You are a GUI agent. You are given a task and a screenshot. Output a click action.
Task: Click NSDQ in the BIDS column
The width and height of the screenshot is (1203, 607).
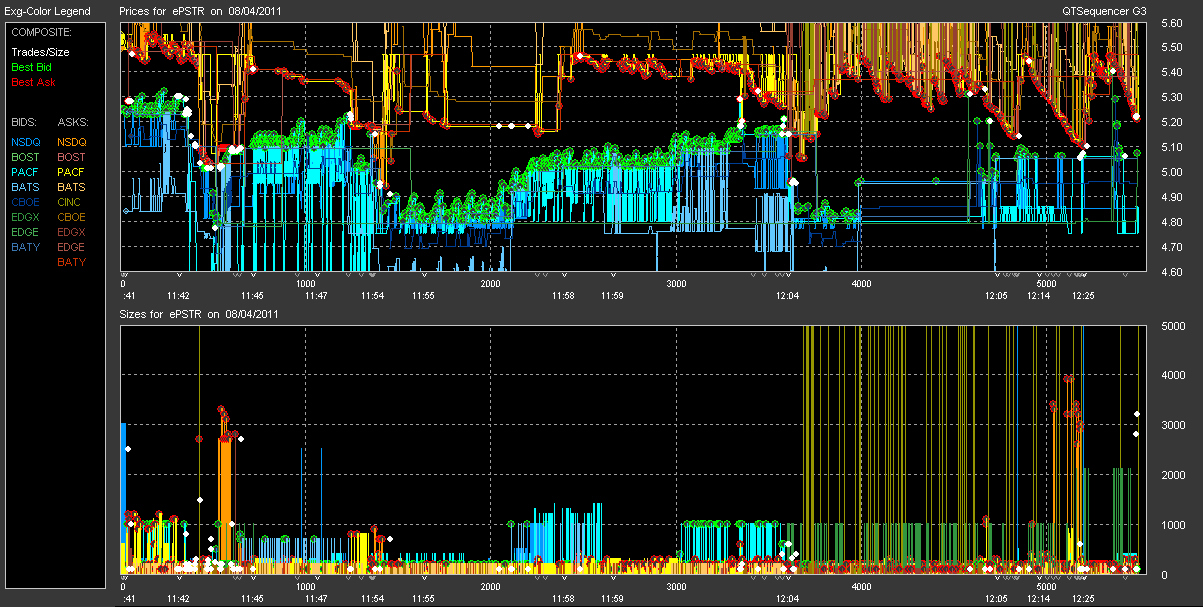25,142
